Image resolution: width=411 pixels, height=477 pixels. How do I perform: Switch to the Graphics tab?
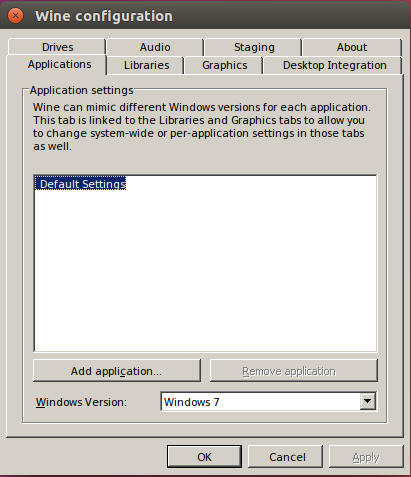pyautogui.click(x=225, y=65)
